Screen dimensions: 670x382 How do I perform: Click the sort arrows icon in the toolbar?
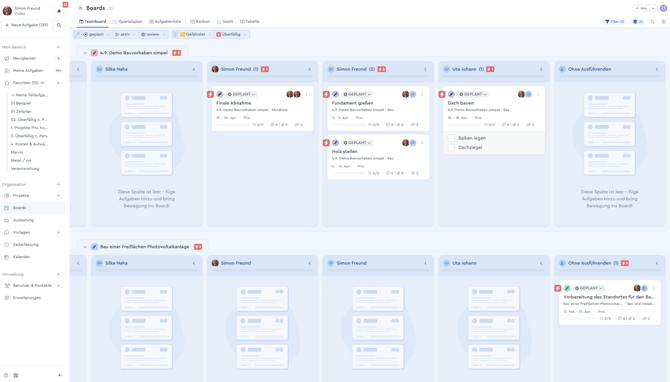pos(652,22)
